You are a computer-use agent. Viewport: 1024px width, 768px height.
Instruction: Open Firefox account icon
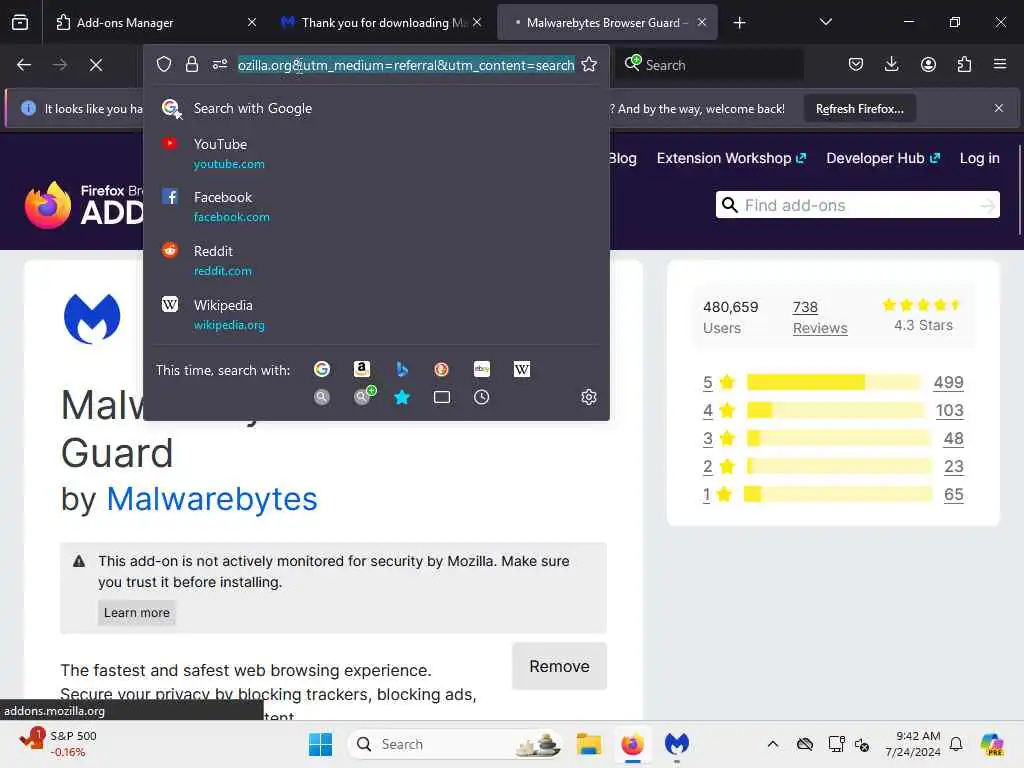point(928,64)
